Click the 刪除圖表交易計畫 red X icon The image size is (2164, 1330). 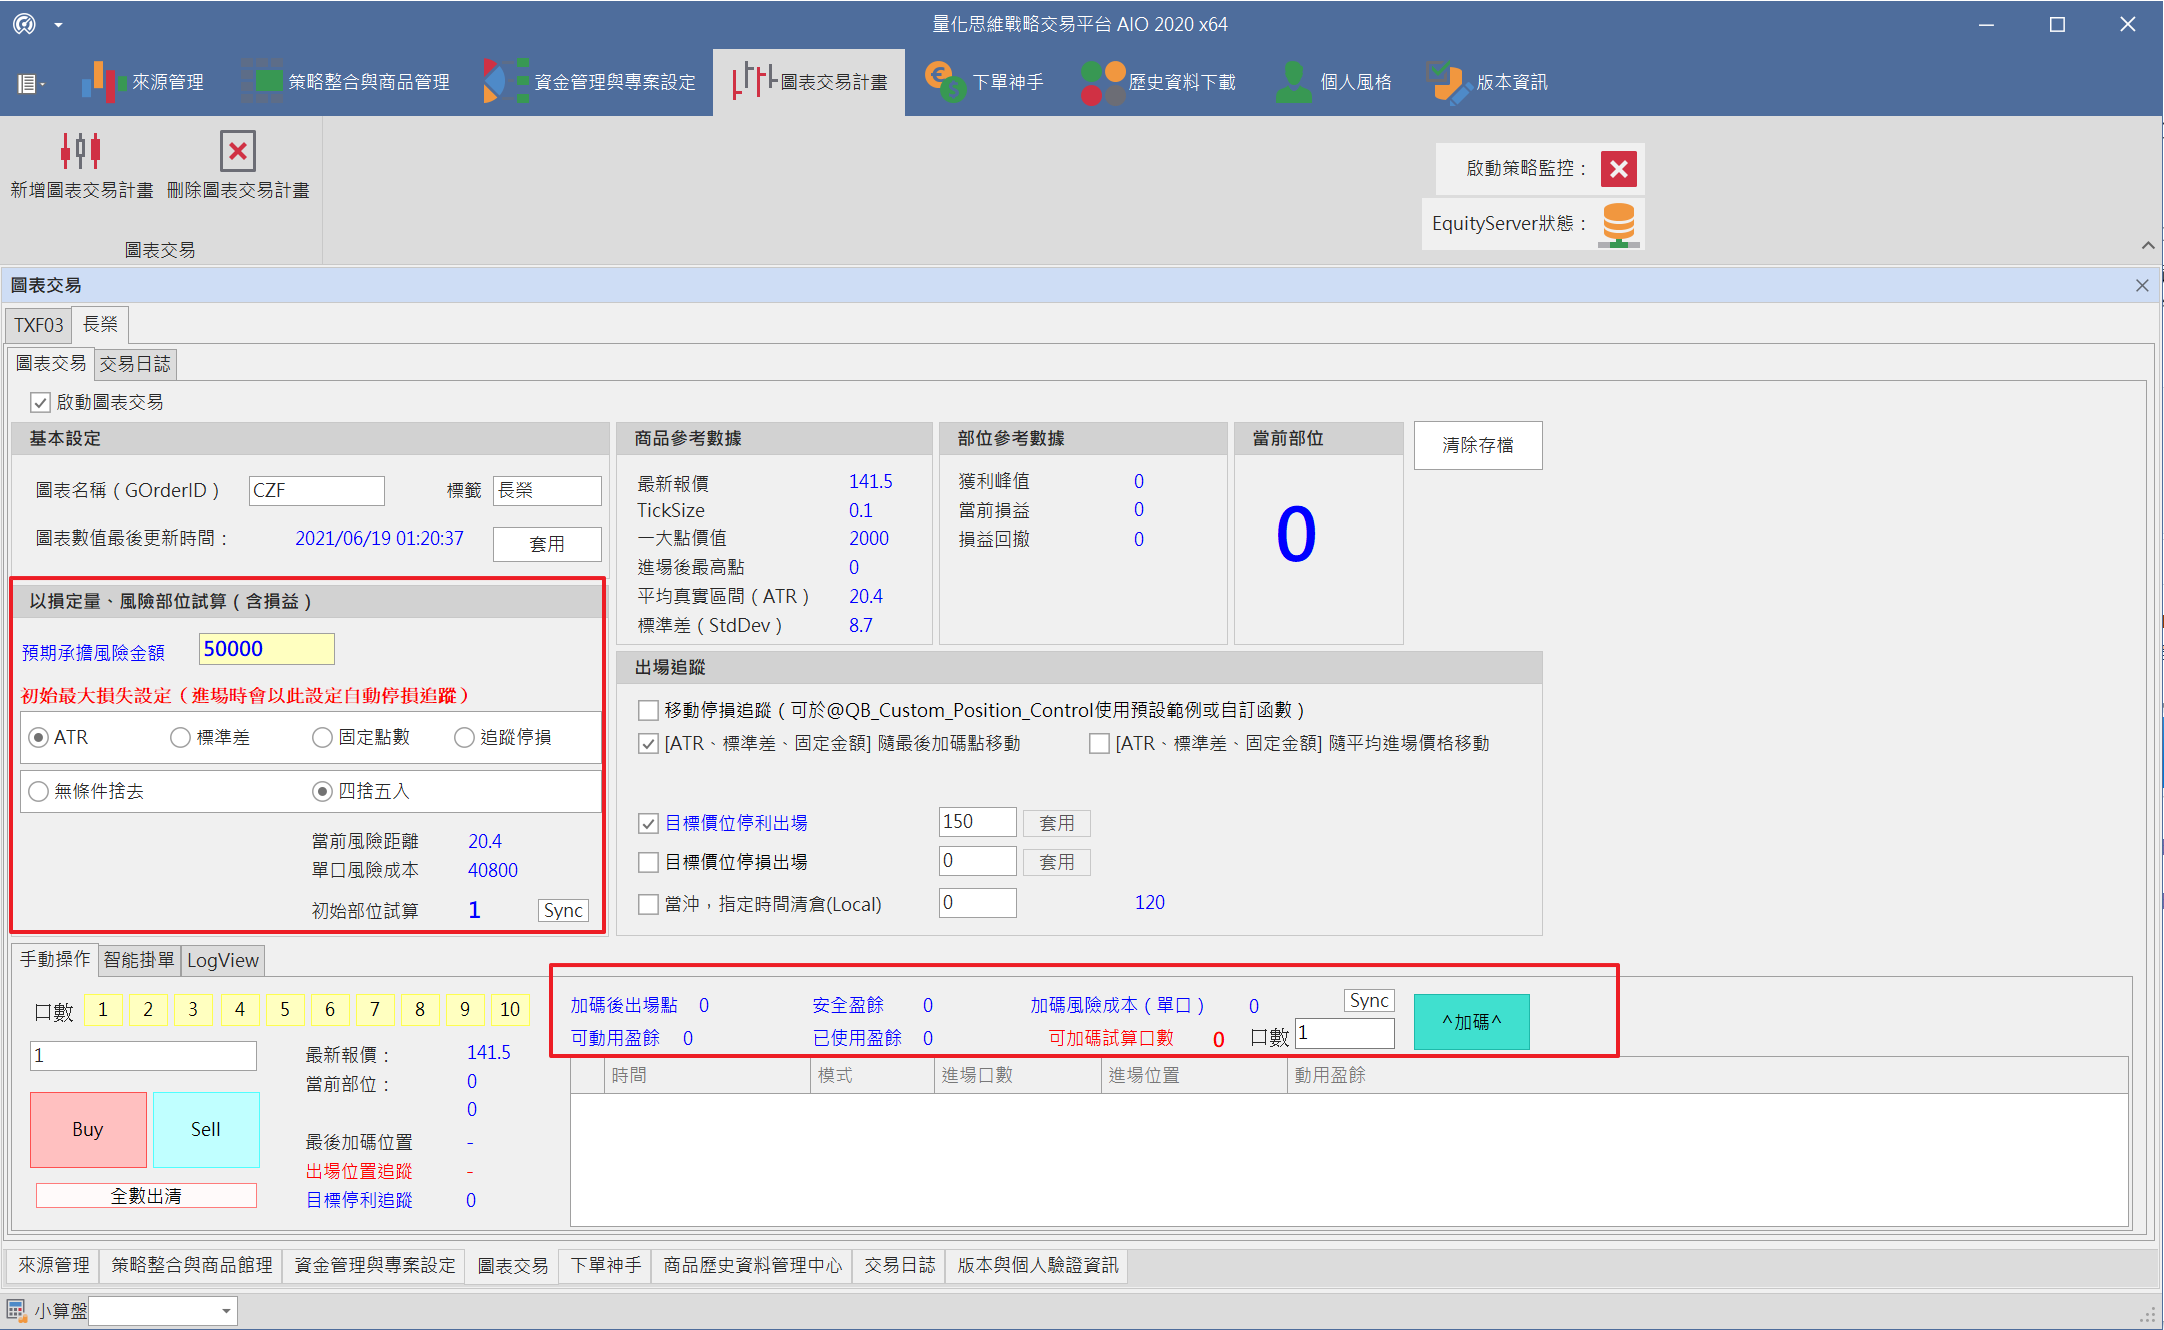click(x=238, y=151)
